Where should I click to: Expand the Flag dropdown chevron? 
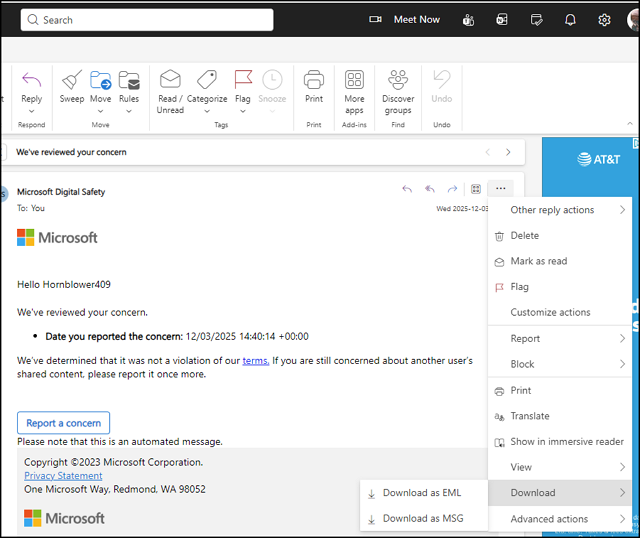point(243,111)
